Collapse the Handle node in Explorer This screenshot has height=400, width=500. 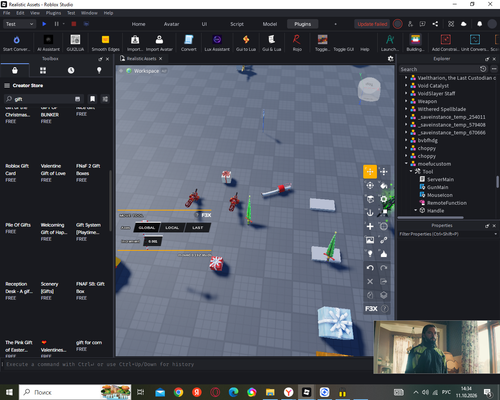click(416, 210)
